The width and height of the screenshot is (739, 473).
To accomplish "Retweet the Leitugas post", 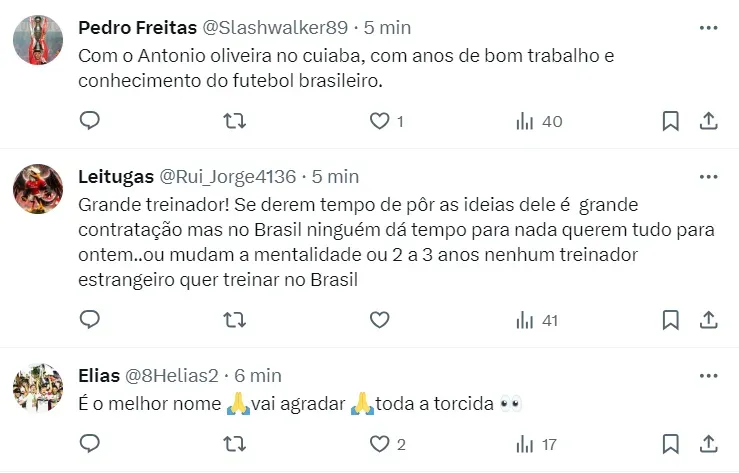I will click(x=234, y=320).
